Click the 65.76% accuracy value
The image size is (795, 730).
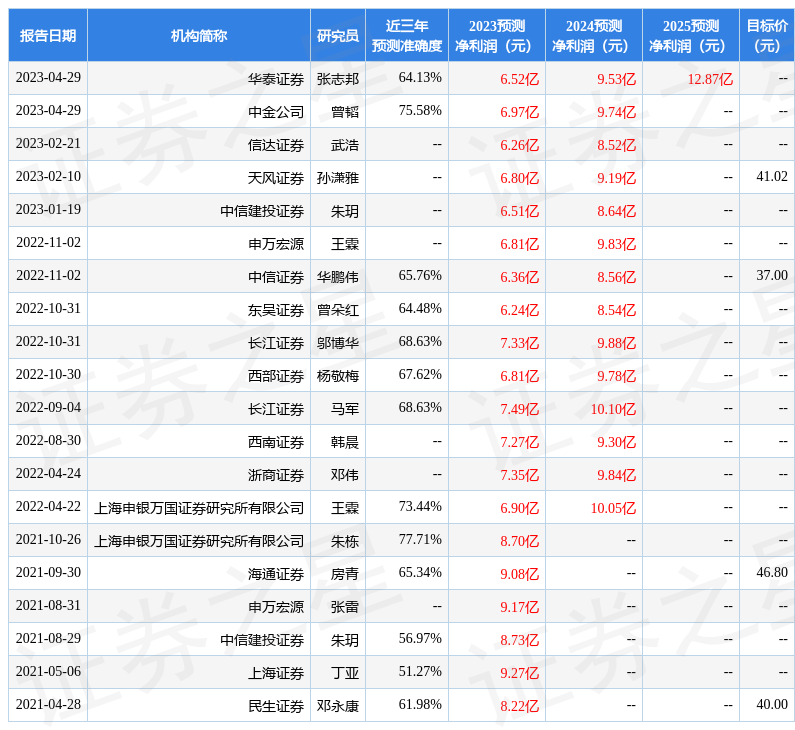[420, 275]
